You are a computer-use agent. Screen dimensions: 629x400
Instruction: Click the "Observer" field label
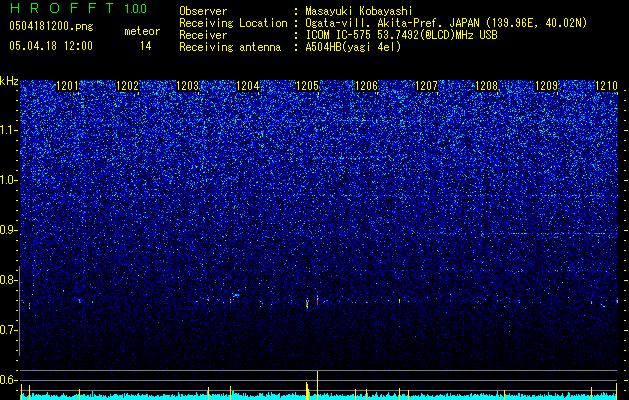[x=203, y=12]
